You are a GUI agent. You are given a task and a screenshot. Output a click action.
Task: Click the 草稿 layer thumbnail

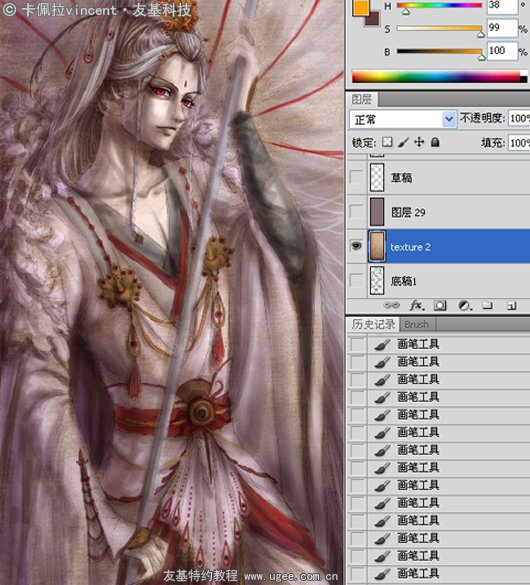tap(377, 178)
